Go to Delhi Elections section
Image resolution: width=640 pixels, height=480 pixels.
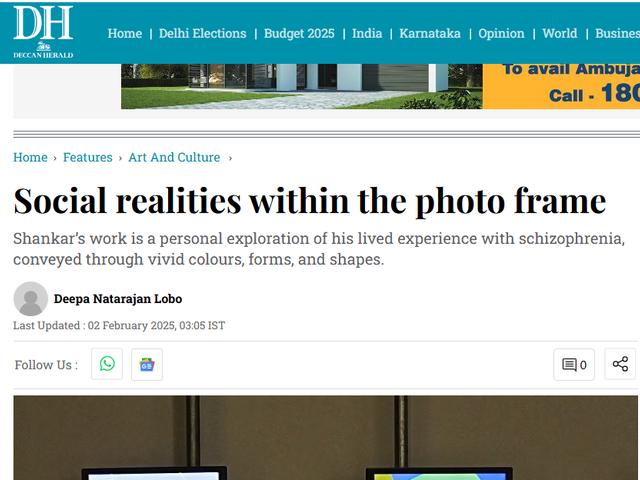click(x=202, y=33)
